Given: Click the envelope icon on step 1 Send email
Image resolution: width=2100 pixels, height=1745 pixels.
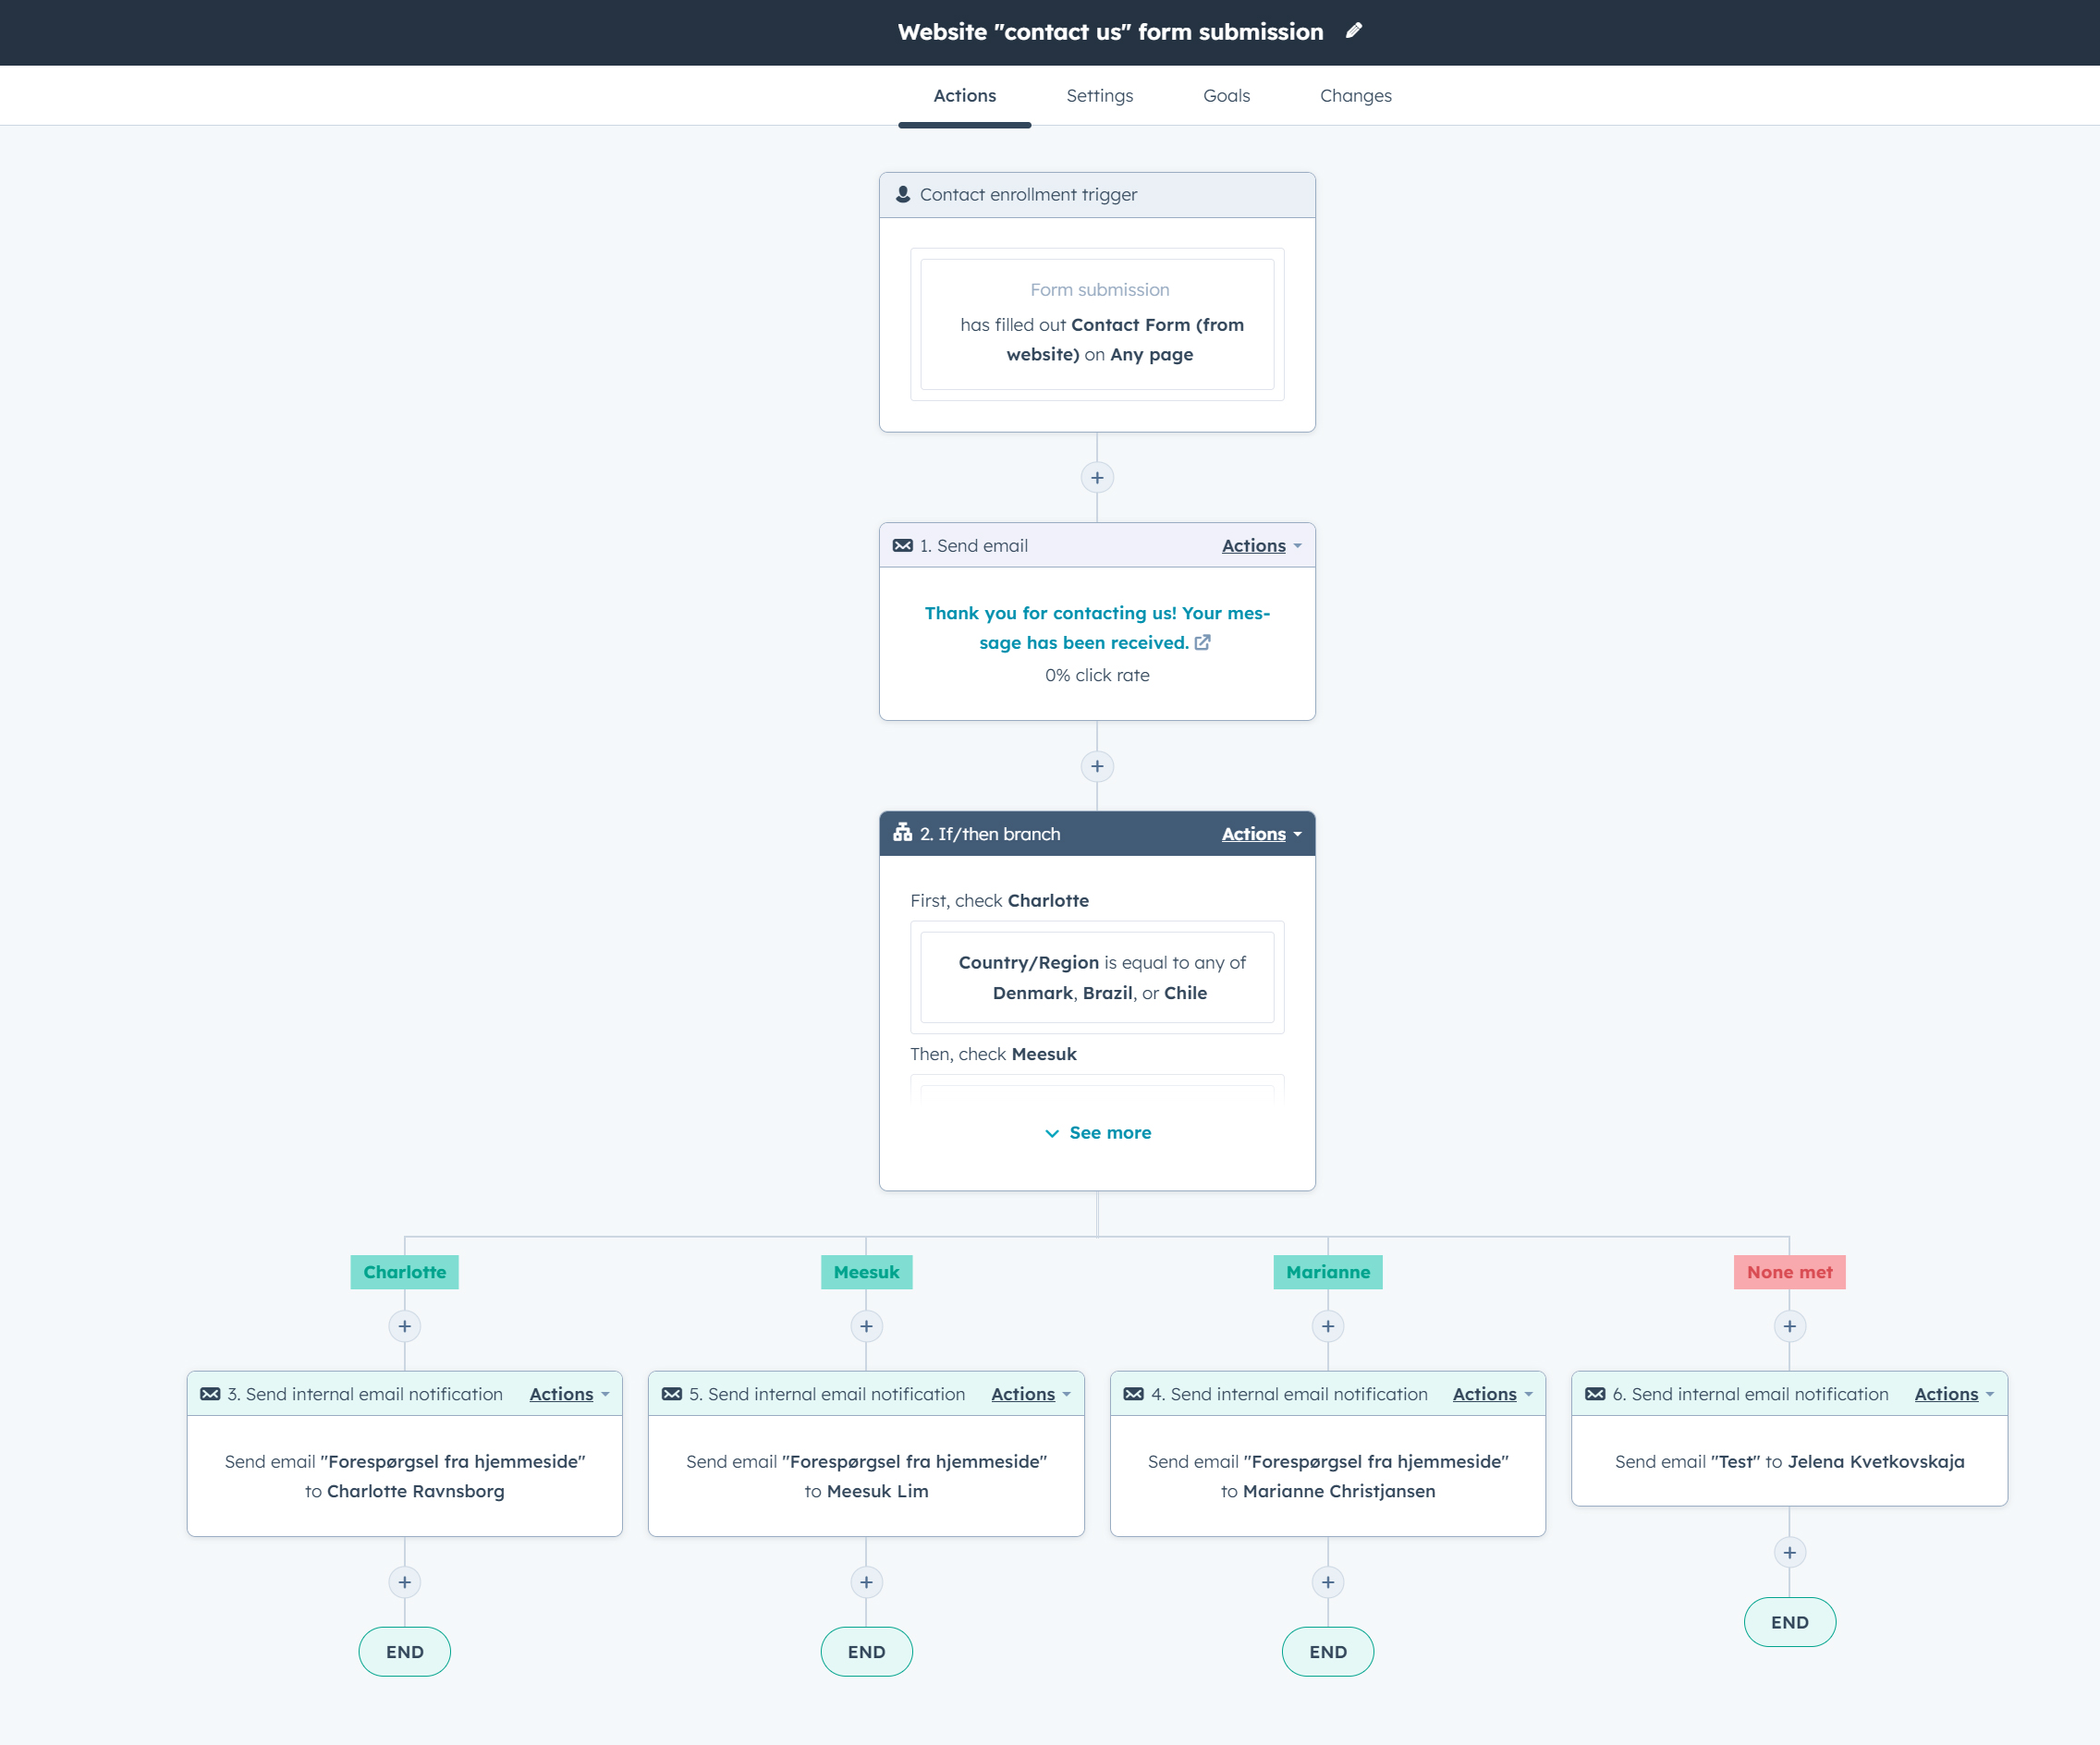Looking at the screenshot, I should [x=903, y=545].
